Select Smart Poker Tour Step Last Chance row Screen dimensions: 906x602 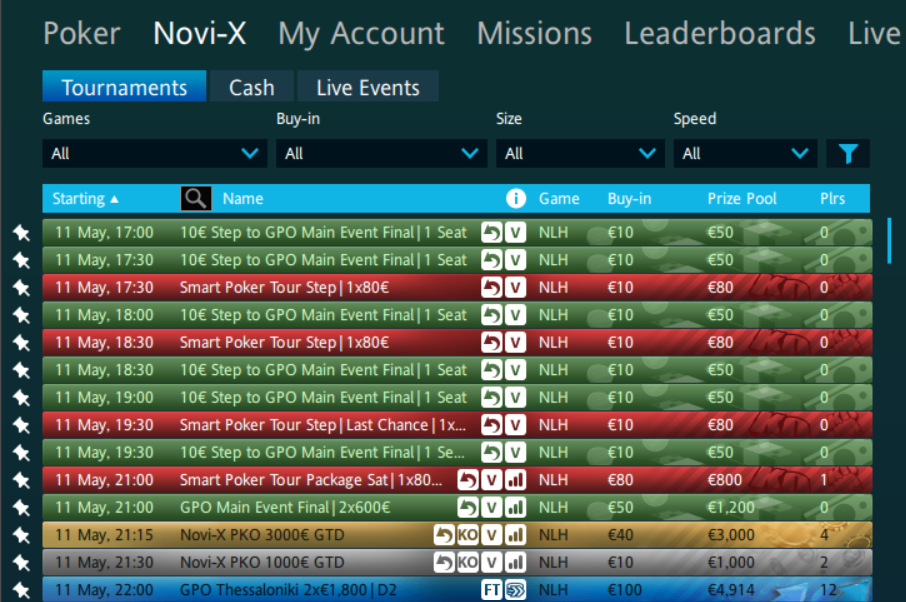pyautogui.click(x=322, y=425)
